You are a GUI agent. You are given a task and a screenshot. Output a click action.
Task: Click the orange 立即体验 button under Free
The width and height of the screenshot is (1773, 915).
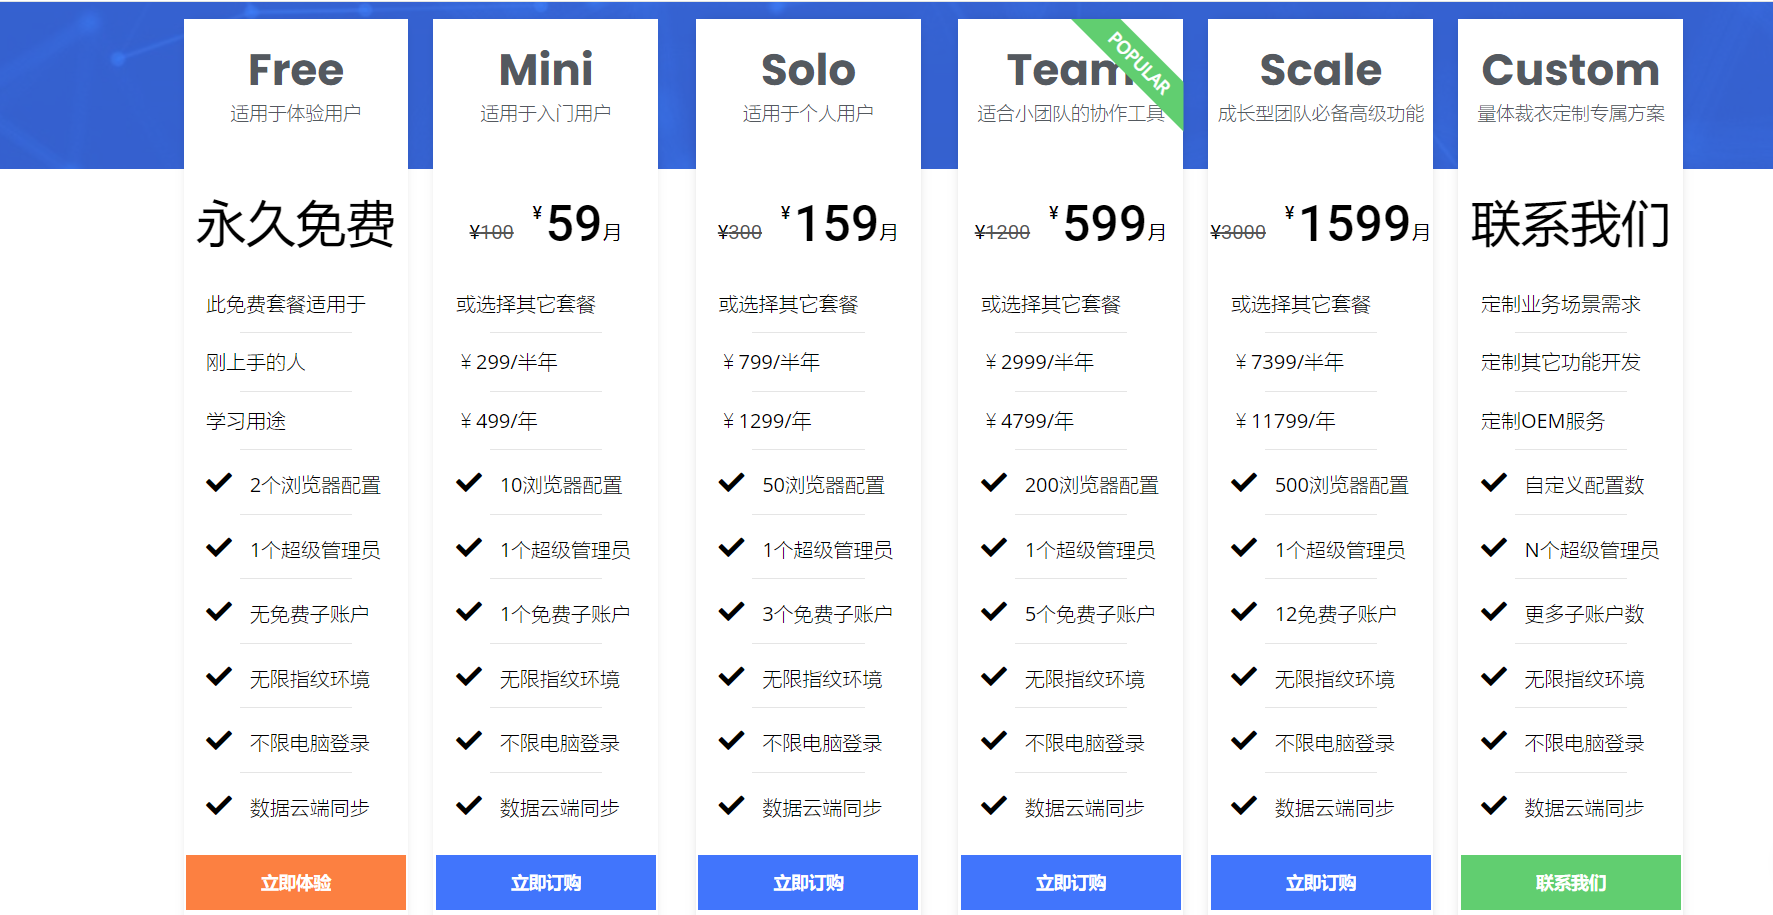click(296, 882)
